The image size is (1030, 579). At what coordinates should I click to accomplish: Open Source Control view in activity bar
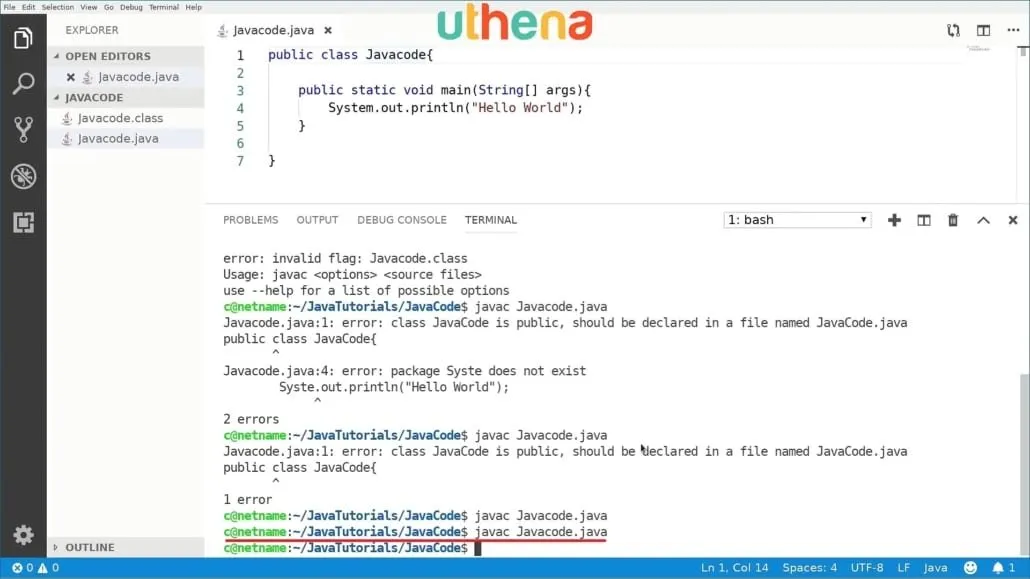point(23,129)
